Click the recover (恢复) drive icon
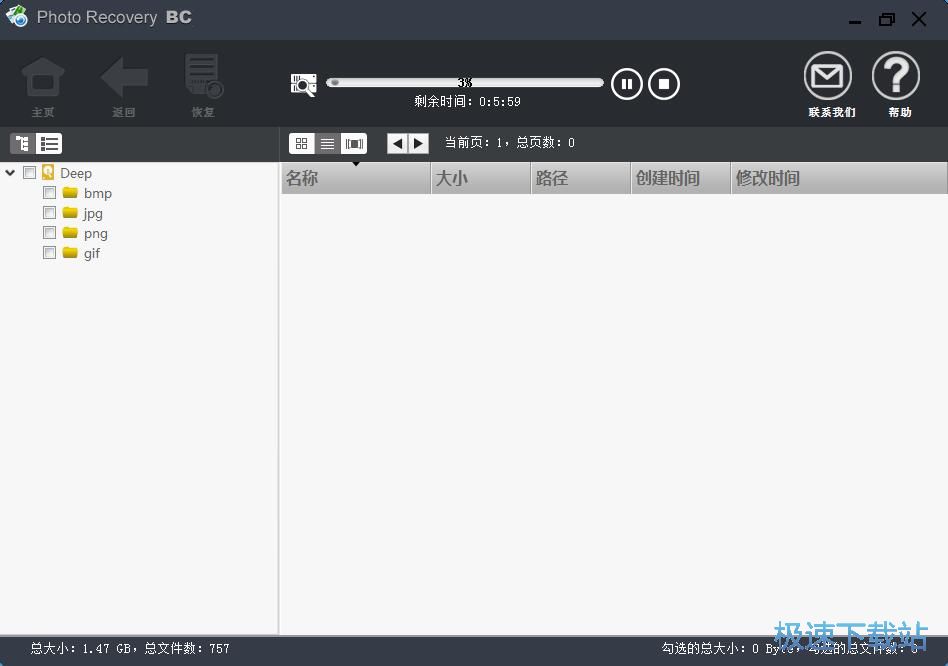Image resolution: width=948 pixels, height=666 pixels. (x=204, y=76)
